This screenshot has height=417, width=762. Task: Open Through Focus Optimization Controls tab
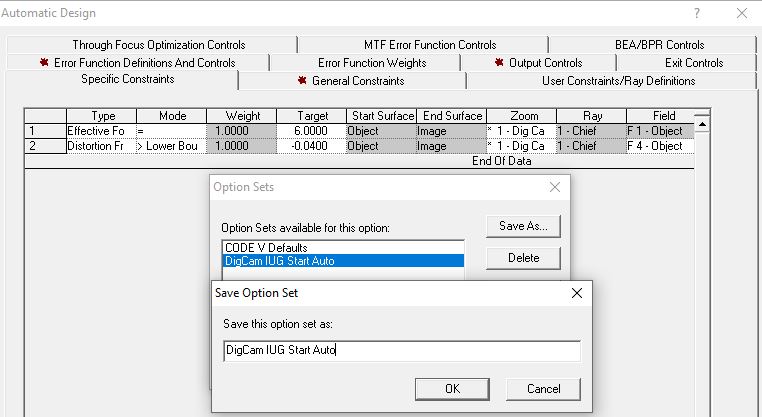(158, 44)
